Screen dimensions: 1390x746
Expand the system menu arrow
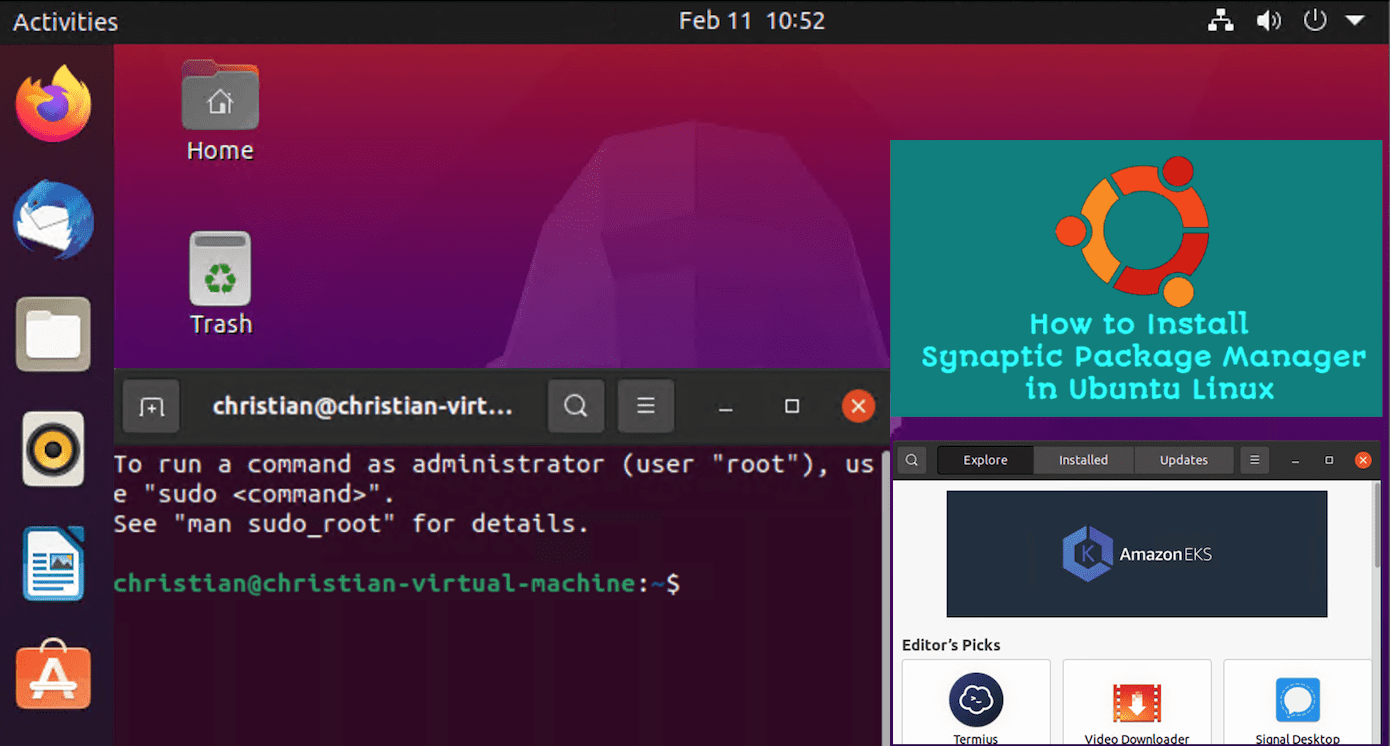coord(1355,20)
